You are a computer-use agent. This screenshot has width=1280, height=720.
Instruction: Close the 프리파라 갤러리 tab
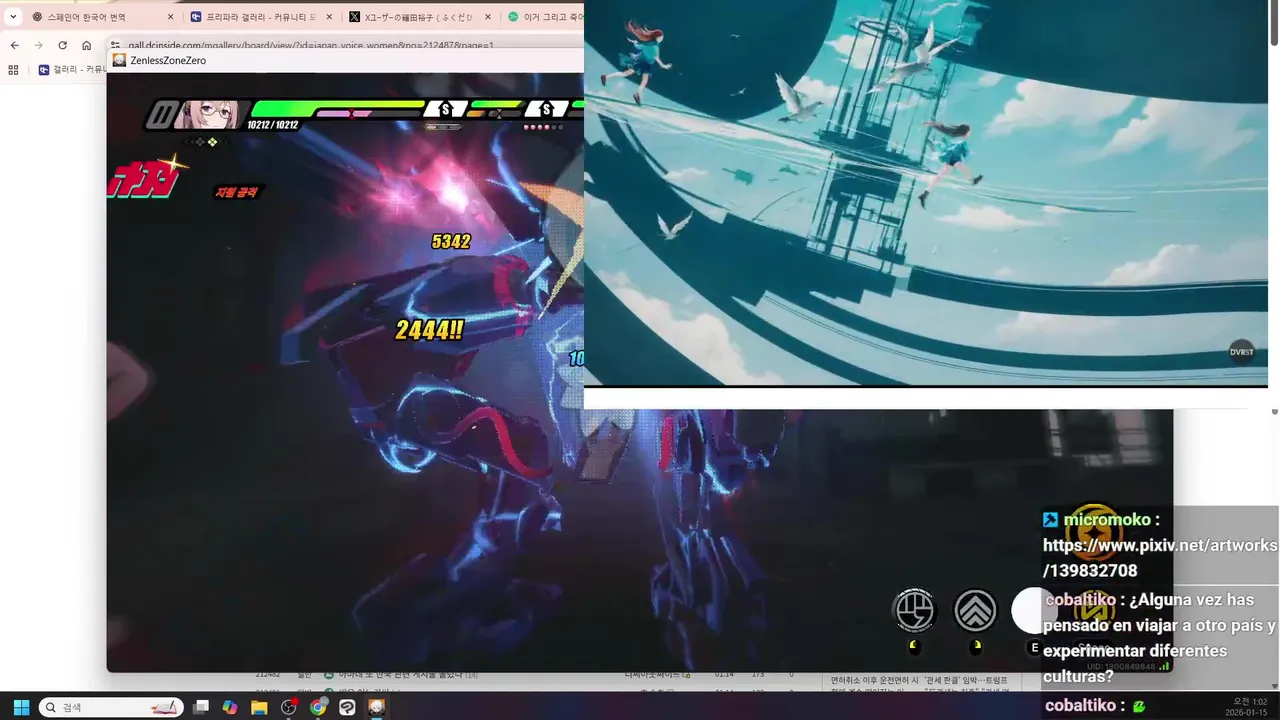tap(329, 17)
